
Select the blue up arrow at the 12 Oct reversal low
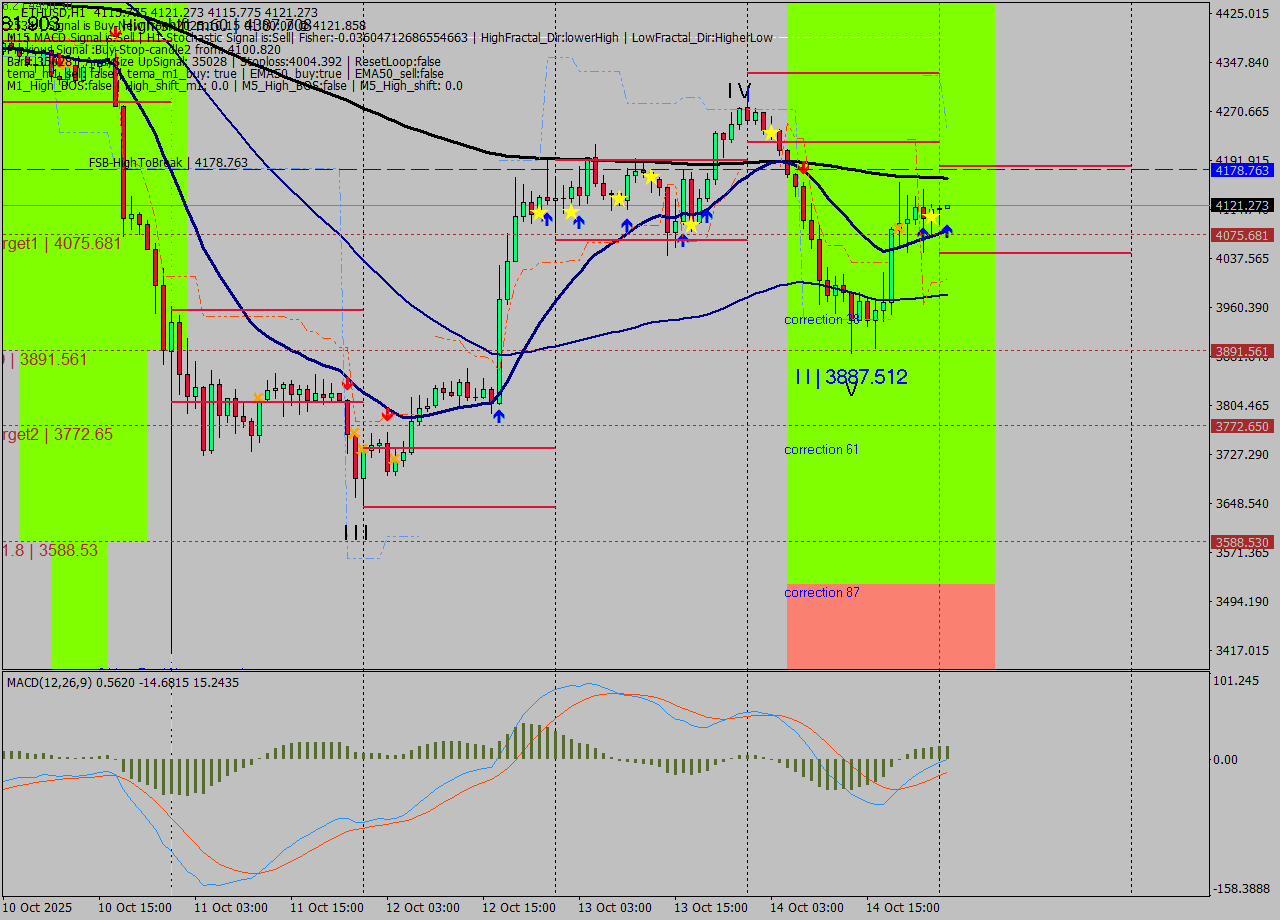coord(499,416)
